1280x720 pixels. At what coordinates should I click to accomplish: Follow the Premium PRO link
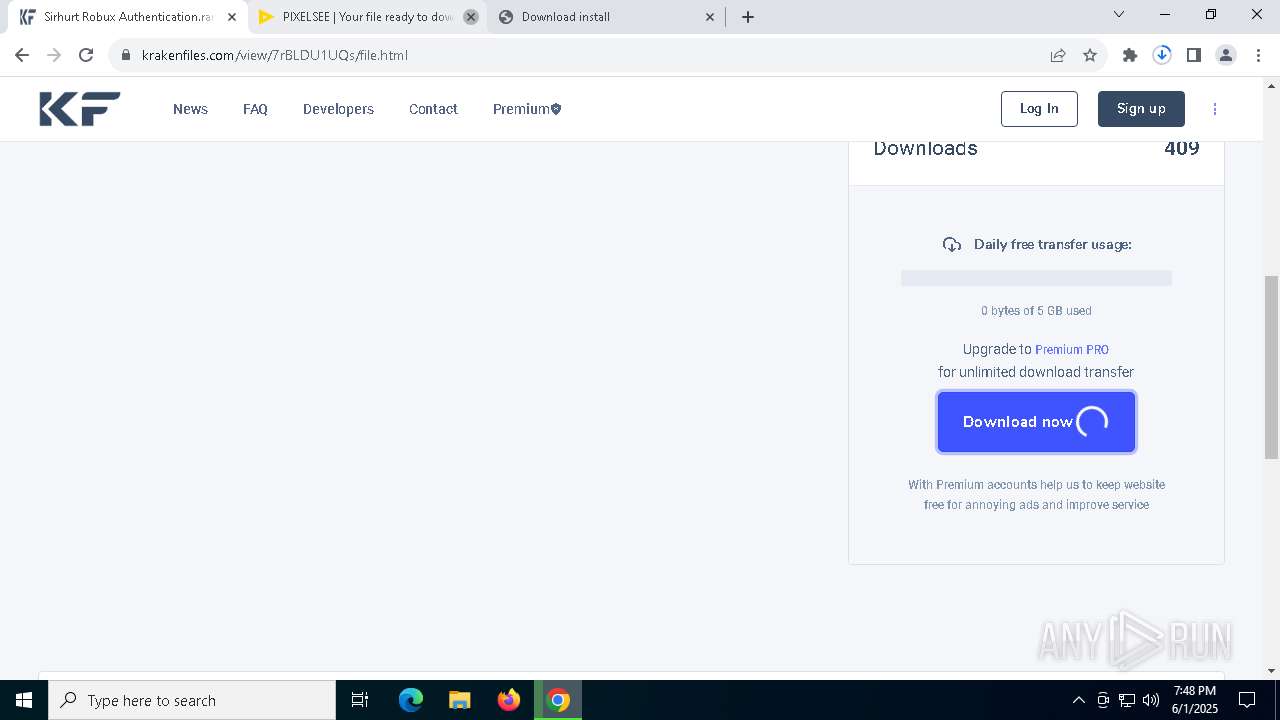(1072, 350)
